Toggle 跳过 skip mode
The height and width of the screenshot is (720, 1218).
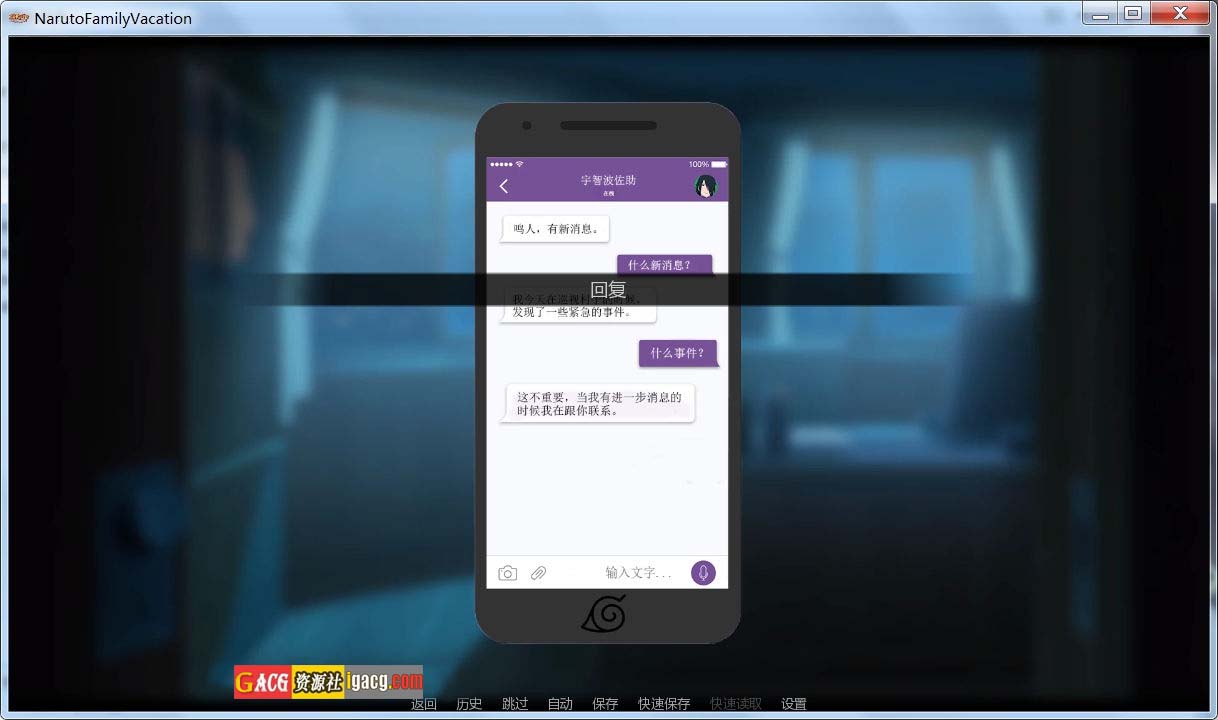(515, 704)
